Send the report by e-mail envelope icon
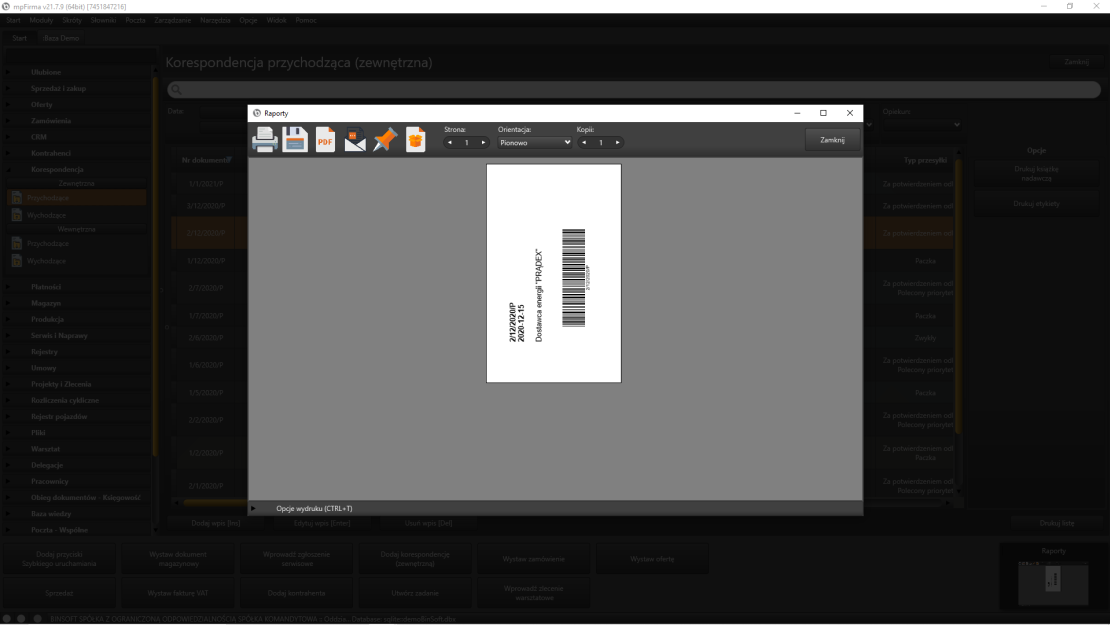 pyautogui.click(x=355, y=140)
